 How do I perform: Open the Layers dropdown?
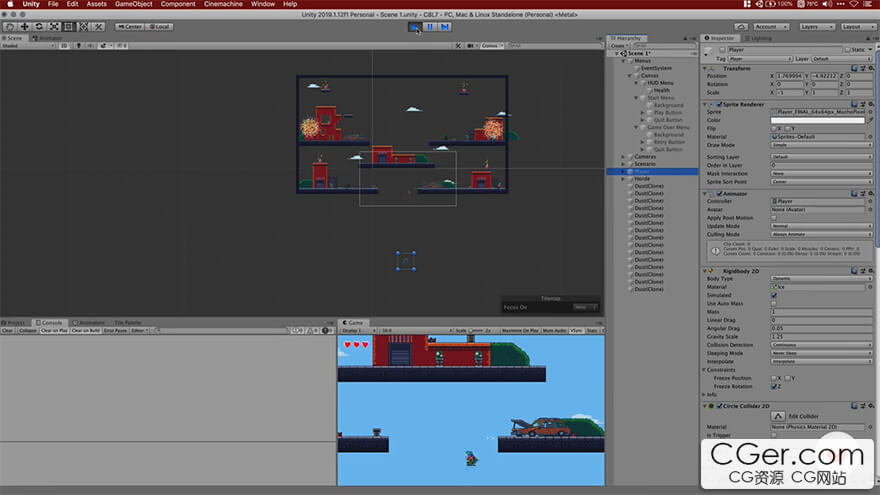pyautogui.click(x=816, y=26)
